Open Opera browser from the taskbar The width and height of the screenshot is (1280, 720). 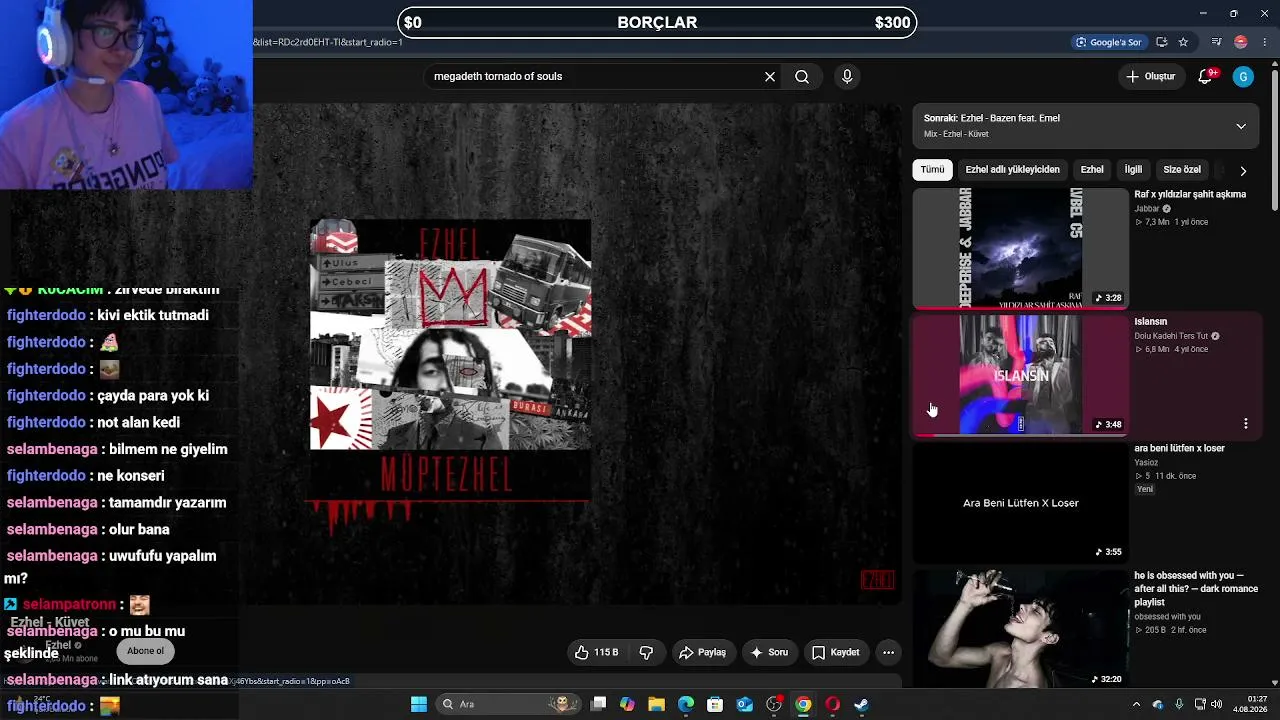click(832, 704)
